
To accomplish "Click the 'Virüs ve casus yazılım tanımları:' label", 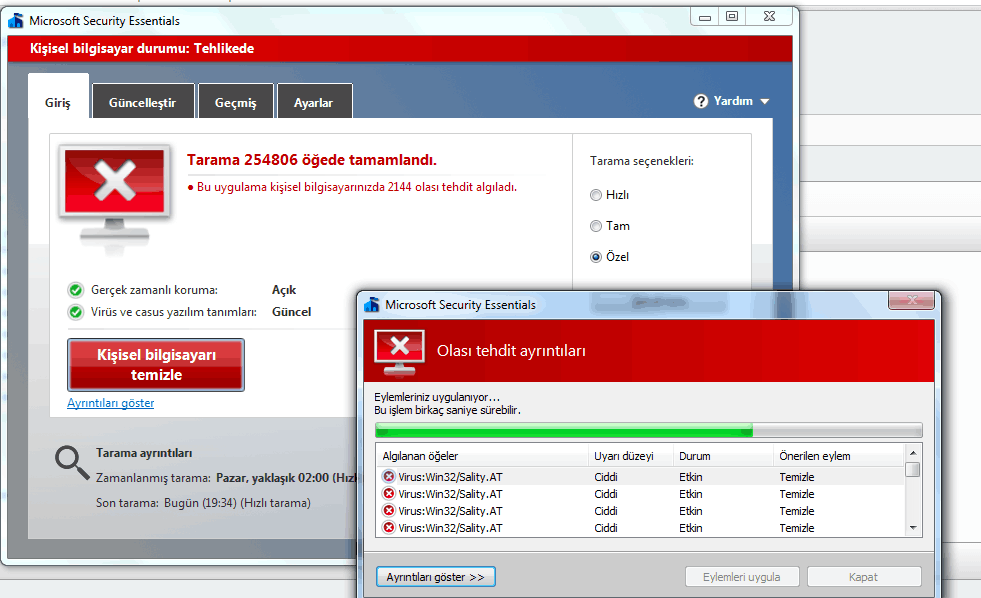I will click(x=174, y=312).
